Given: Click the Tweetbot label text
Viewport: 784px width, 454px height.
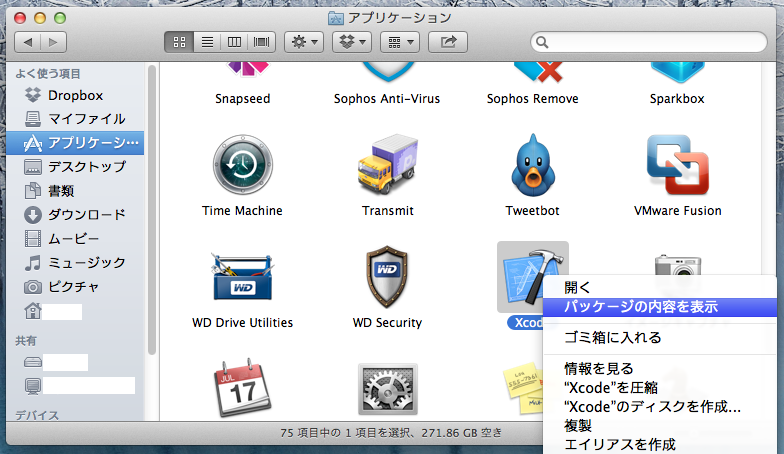Looking at the screenshot, I should (x=532, y=211).
